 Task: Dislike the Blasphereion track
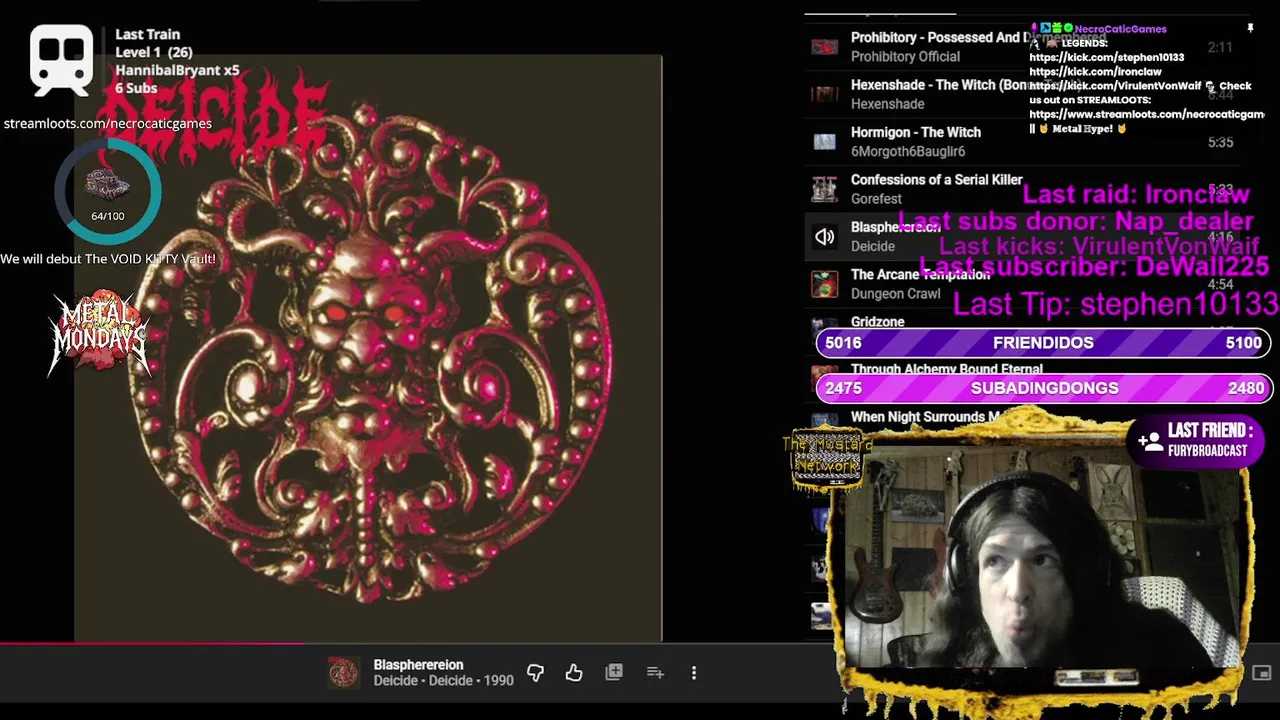point(535,673)
